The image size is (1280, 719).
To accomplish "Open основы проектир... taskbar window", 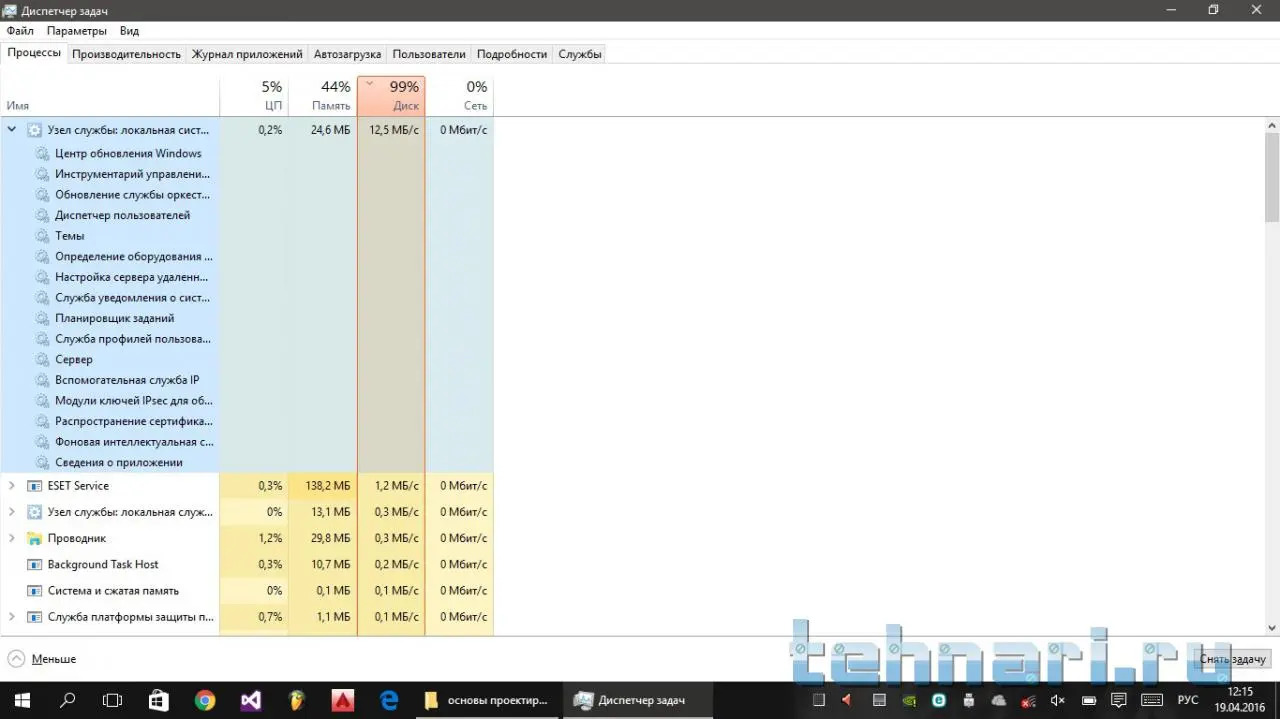I will click(487, 700).
